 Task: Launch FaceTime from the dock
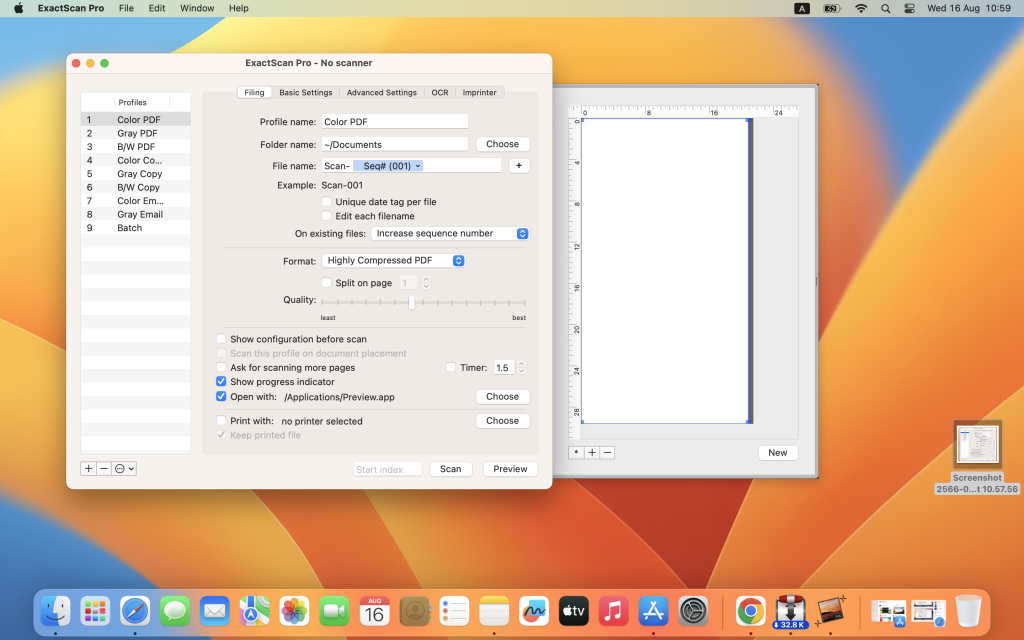pos(334,611)
